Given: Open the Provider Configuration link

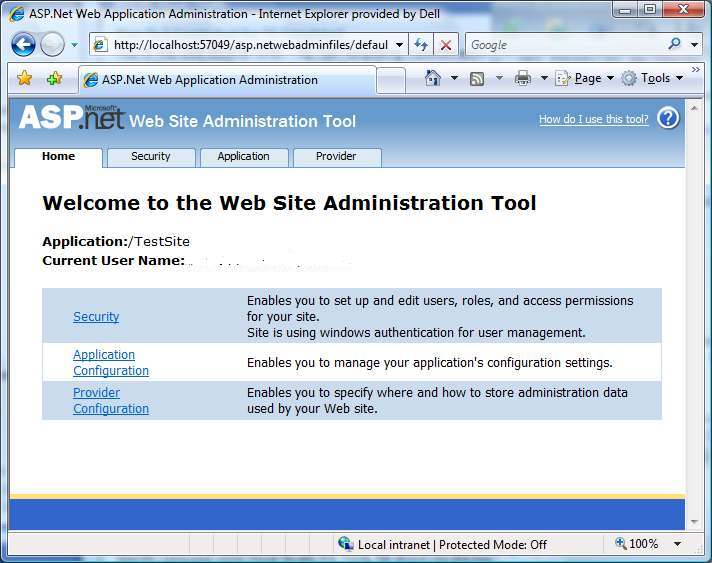Looking at the screenshot, I should coord(111,400).
